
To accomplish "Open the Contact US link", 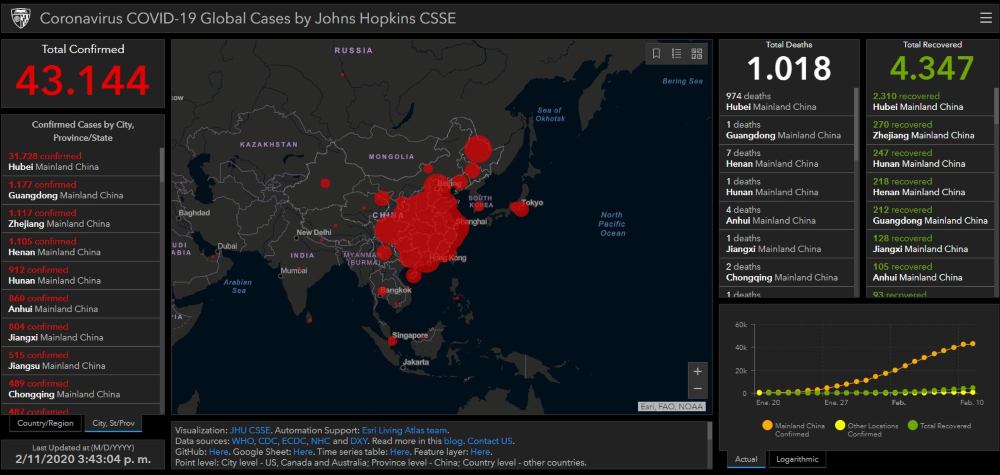I will coord(490,440).
